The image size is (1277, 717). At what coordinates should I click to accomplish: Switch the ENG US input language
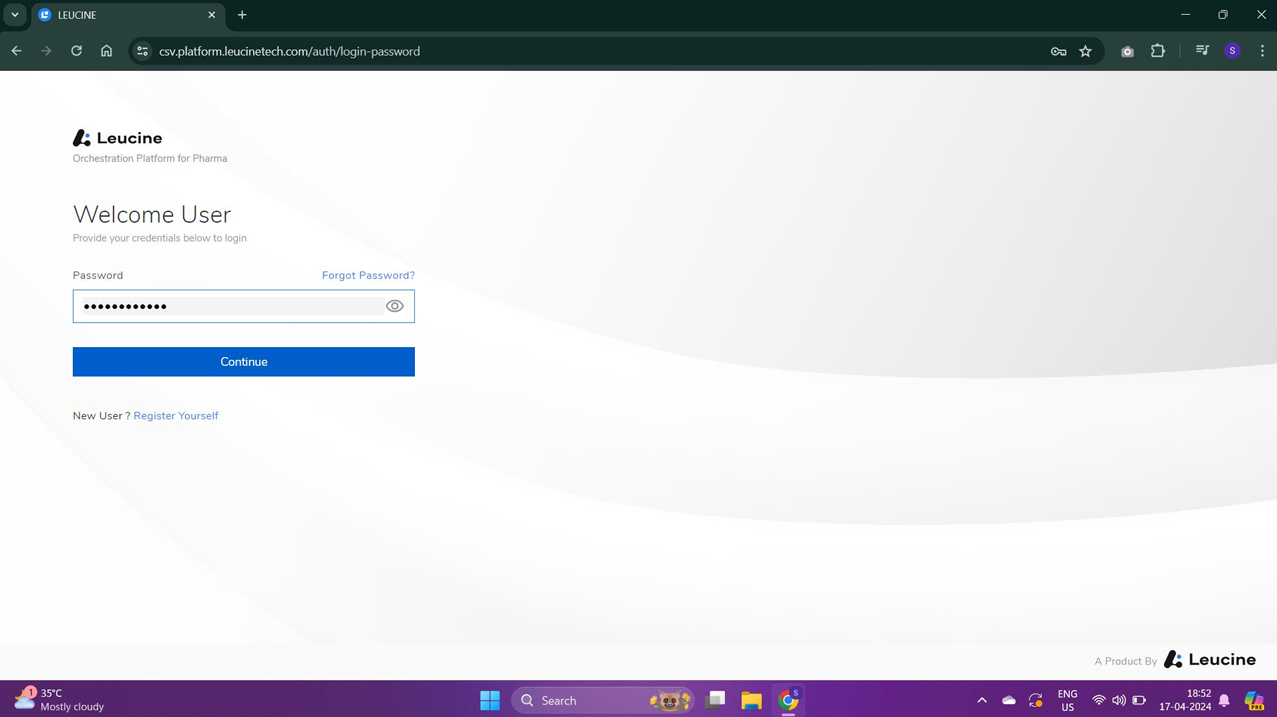1067,700
